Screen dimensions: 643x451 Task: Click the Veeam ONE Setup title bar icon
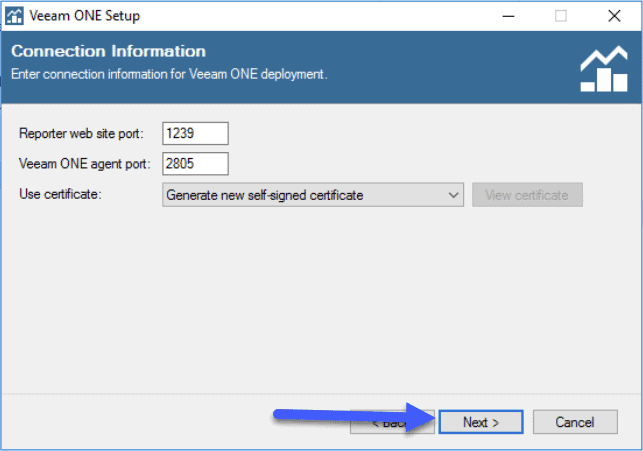point(14,16)
